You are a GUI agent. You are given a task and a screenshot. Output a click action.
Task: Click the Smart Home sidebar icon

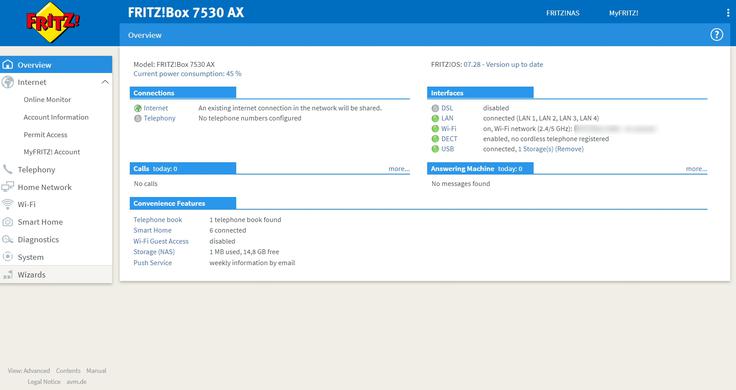coord(8,222)
